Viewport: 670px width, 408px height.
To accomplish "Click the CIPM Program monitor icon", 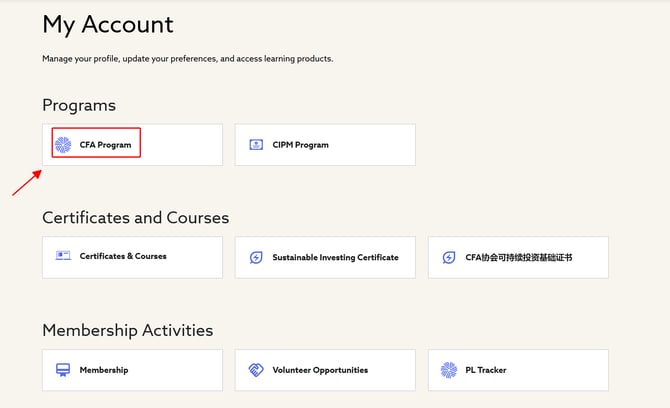I will click(255, 145).
